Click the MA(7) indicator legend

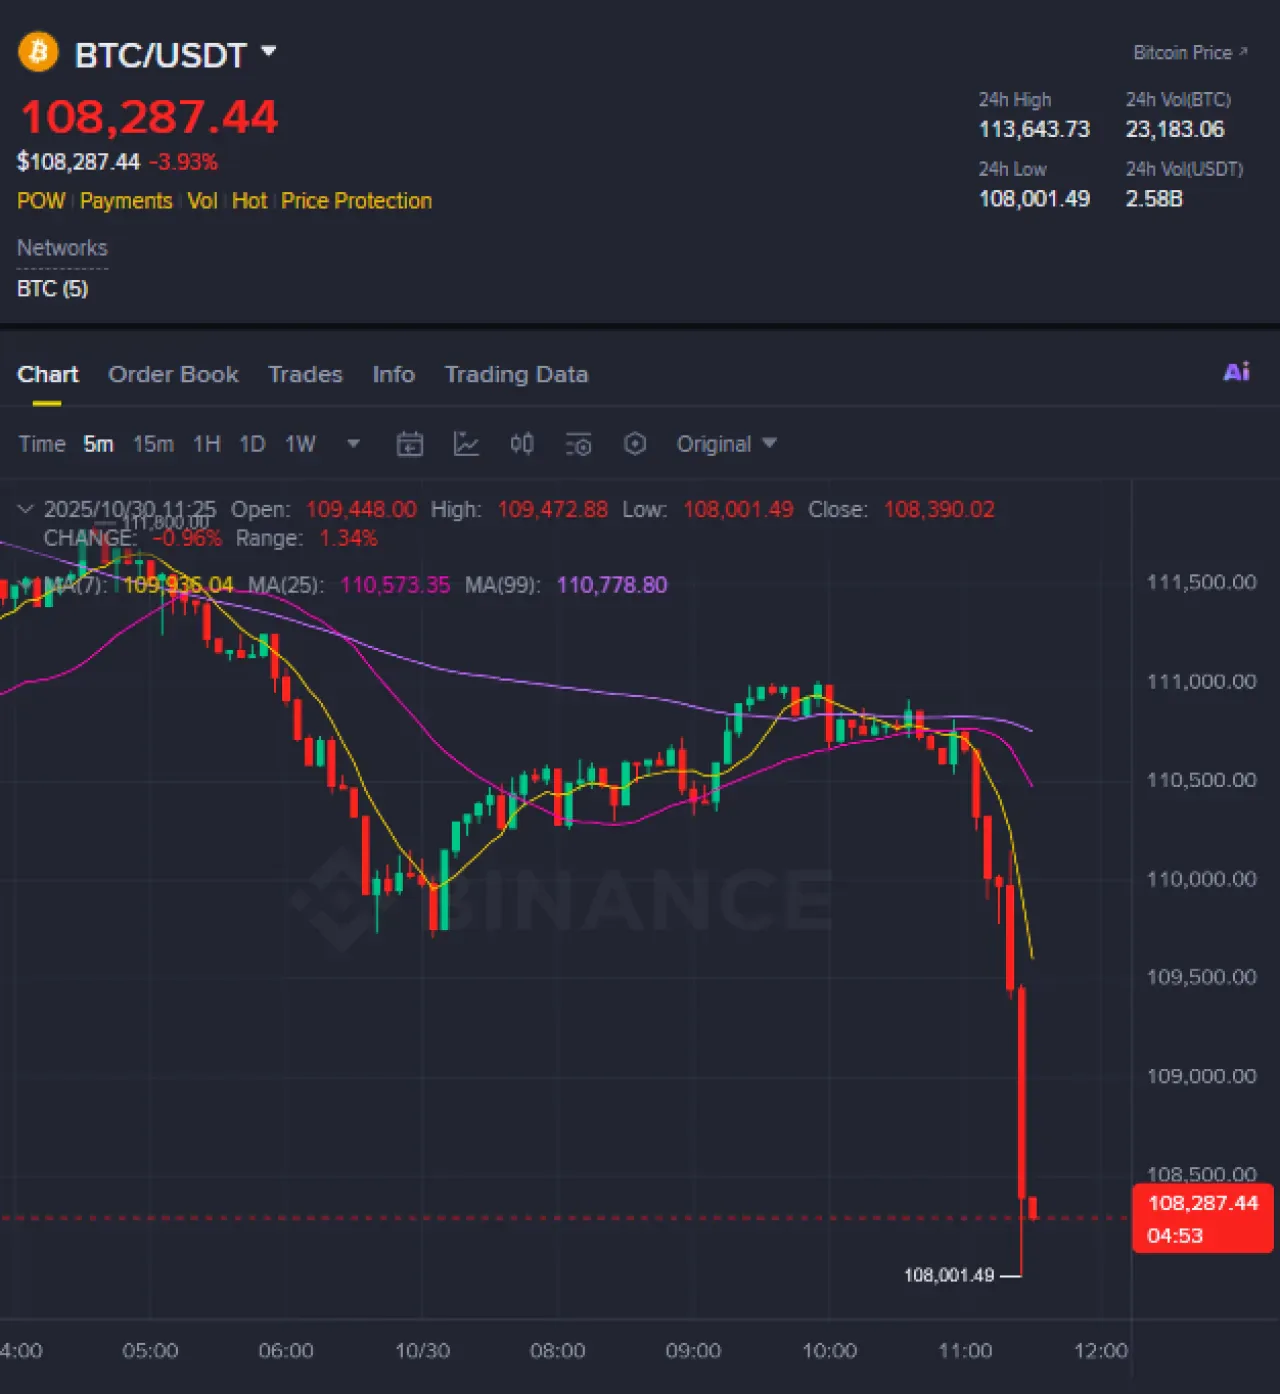(140, 585)
